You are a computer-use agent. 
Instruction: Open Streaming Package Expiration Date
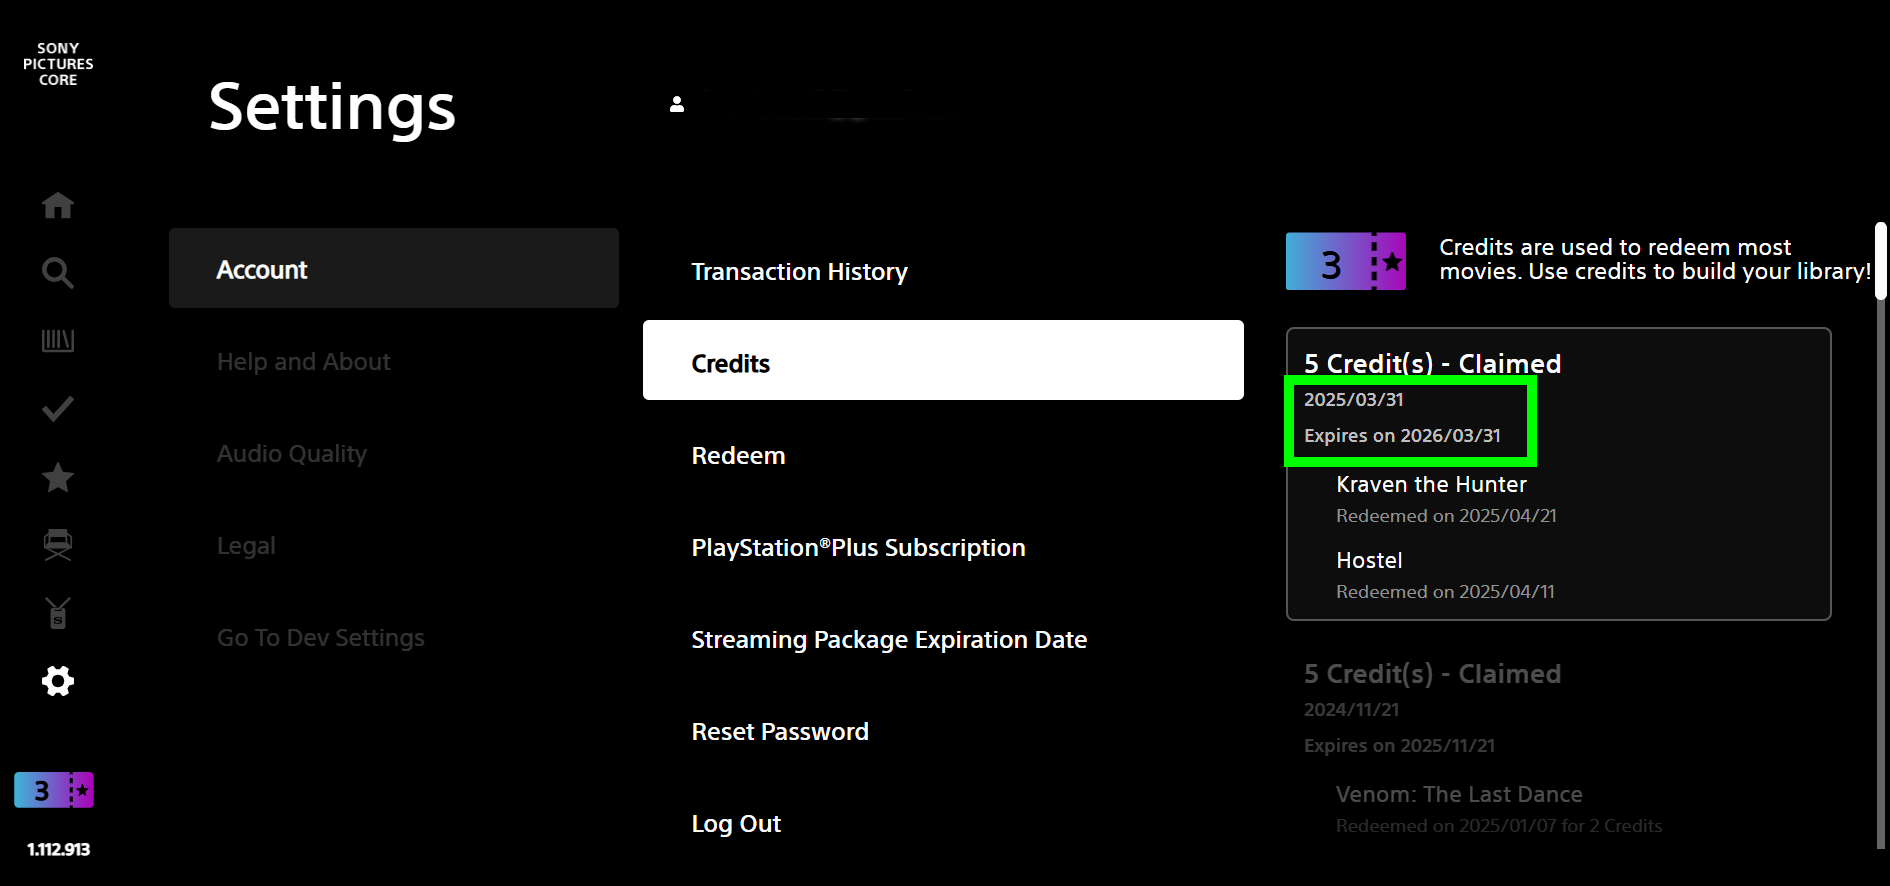coord(889,640)
